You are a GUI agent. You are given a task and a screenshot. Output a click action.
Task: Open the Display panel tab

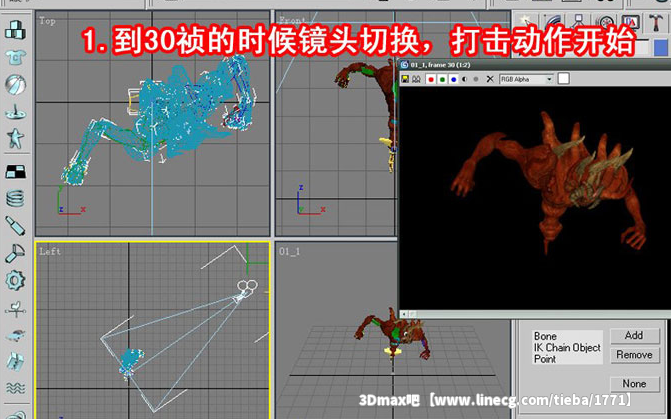coord(631,22)
